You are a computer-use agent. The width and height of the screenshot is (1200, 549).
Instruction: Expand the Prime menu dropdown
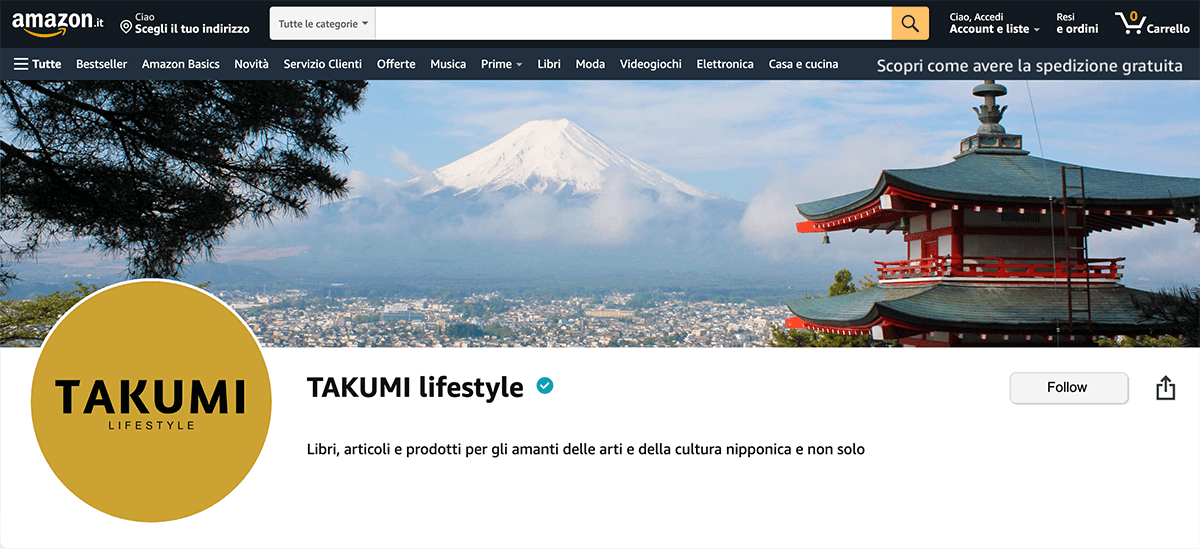click(x=501, y=64)
